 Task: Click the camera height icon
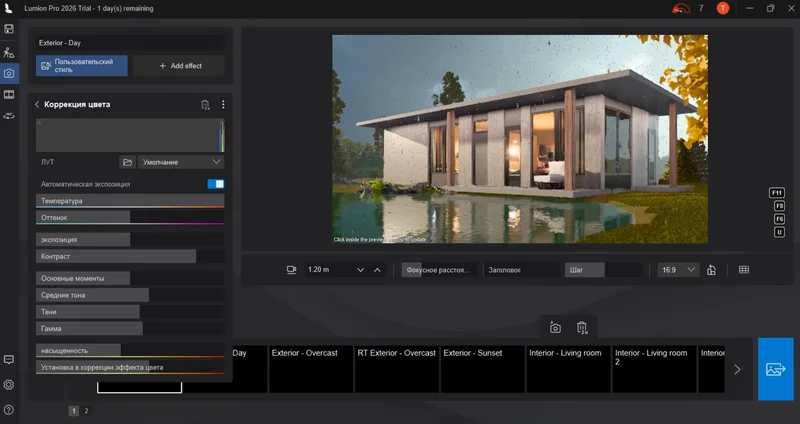[291, 270]
